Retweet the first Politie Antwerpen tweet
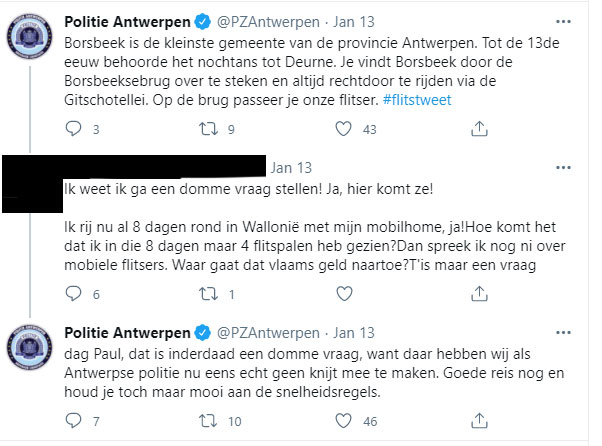 click(x=208, y=129)
